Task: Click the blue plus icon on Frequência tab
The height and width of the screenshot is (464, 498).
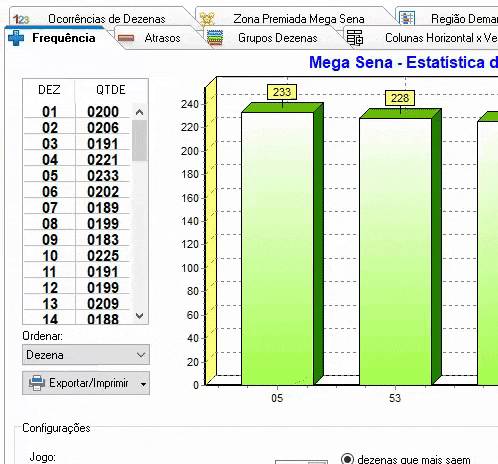Action: pyautogui.click(x=16, y=38)
